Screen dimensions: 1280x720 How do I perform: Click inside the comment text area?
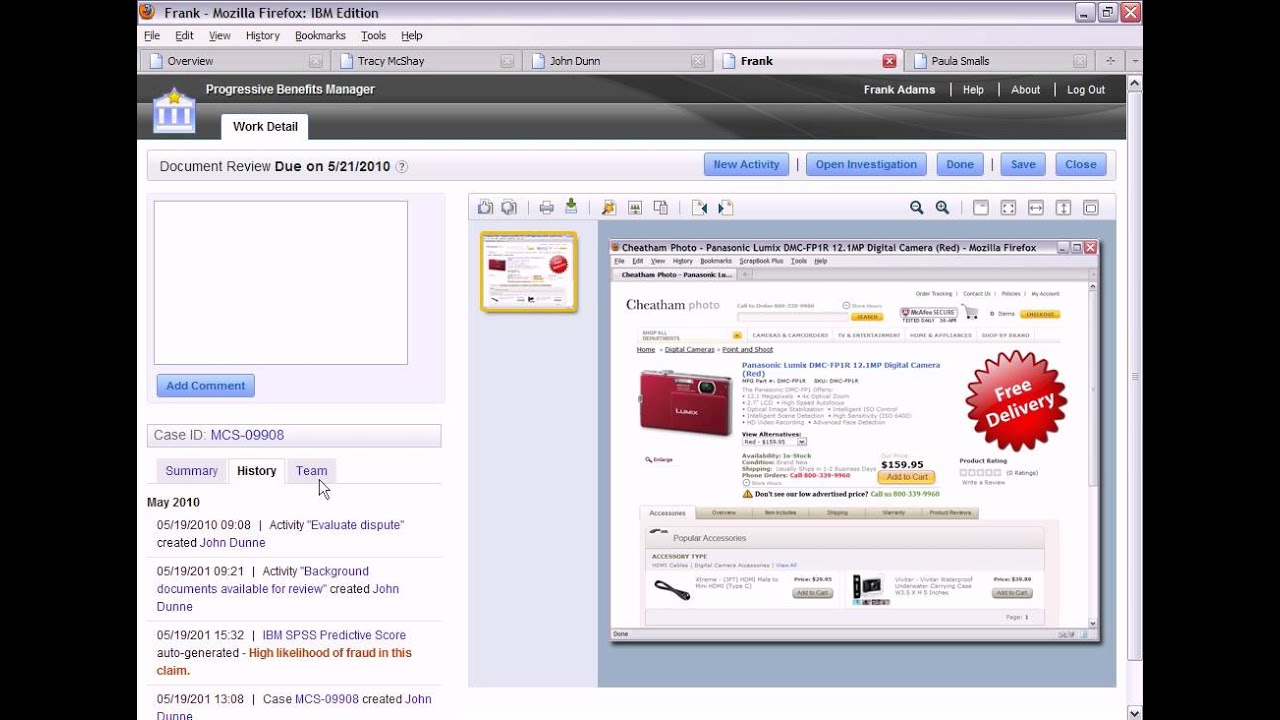coord(281,283)
